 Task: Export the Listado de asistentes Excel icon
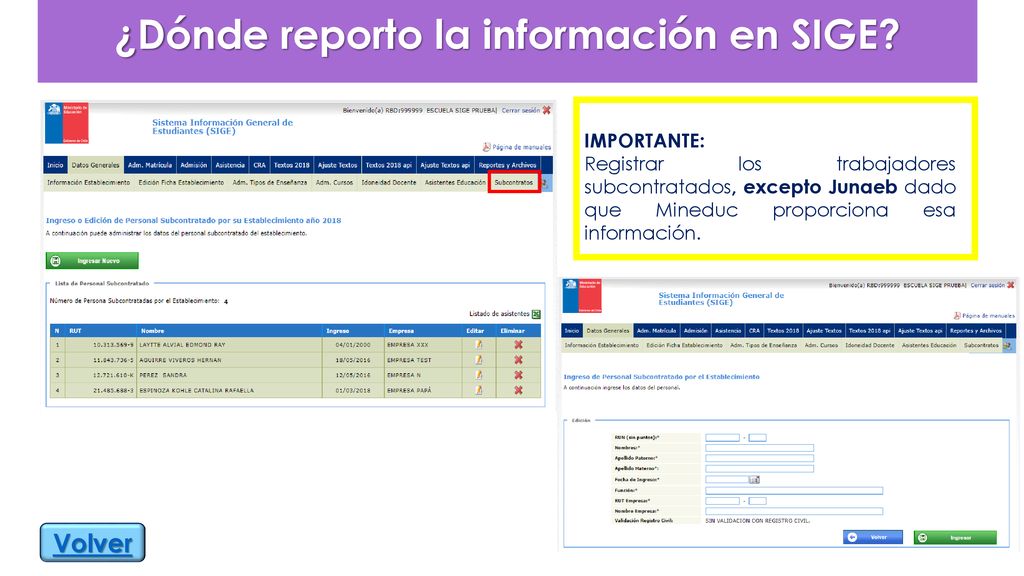(536, 314)
